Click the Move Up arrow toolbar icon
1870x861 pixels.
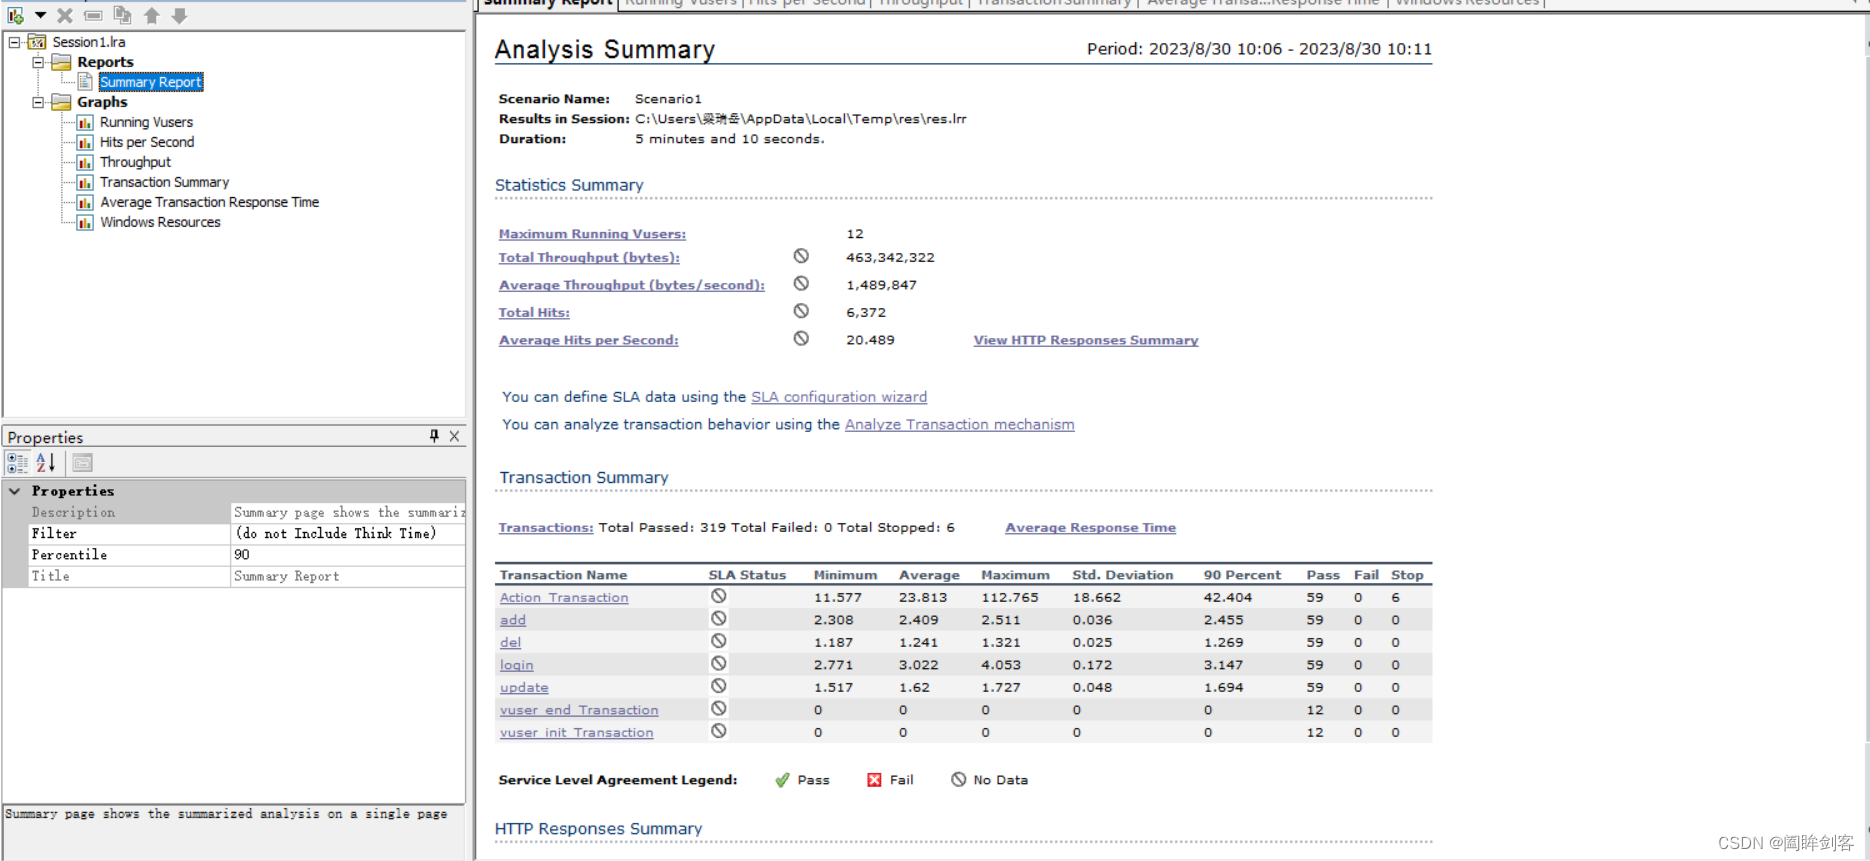152,15
